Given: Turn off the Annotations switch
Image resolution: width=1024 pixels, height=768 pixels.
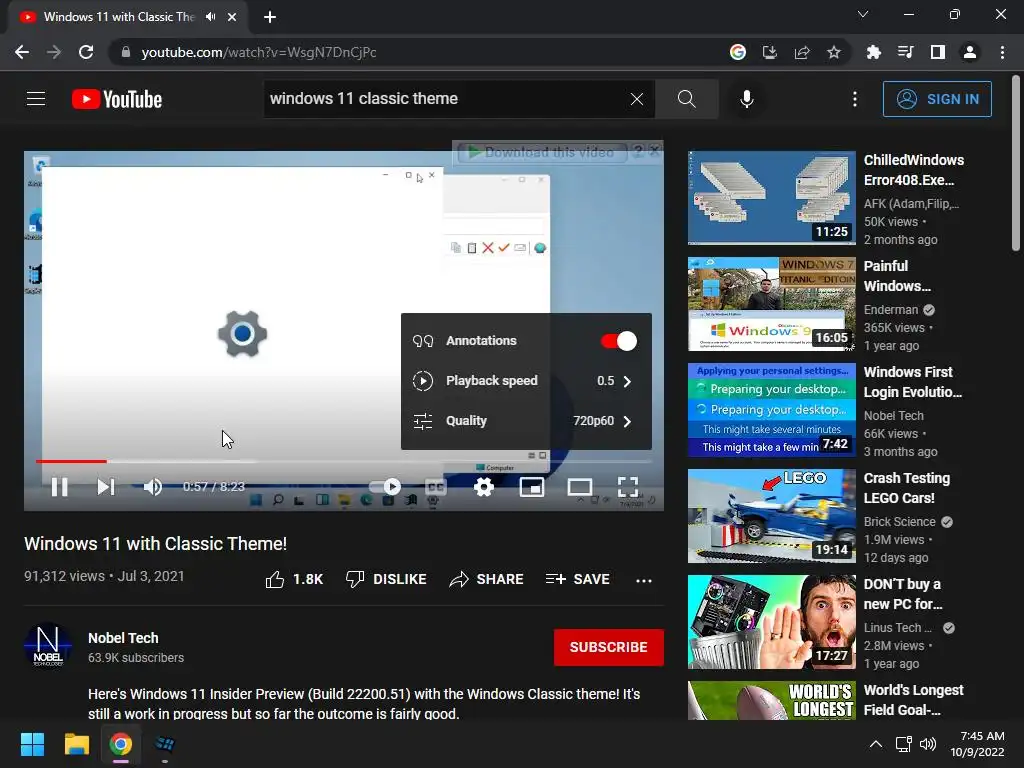Looking at the screenshot, I should 618,341.
